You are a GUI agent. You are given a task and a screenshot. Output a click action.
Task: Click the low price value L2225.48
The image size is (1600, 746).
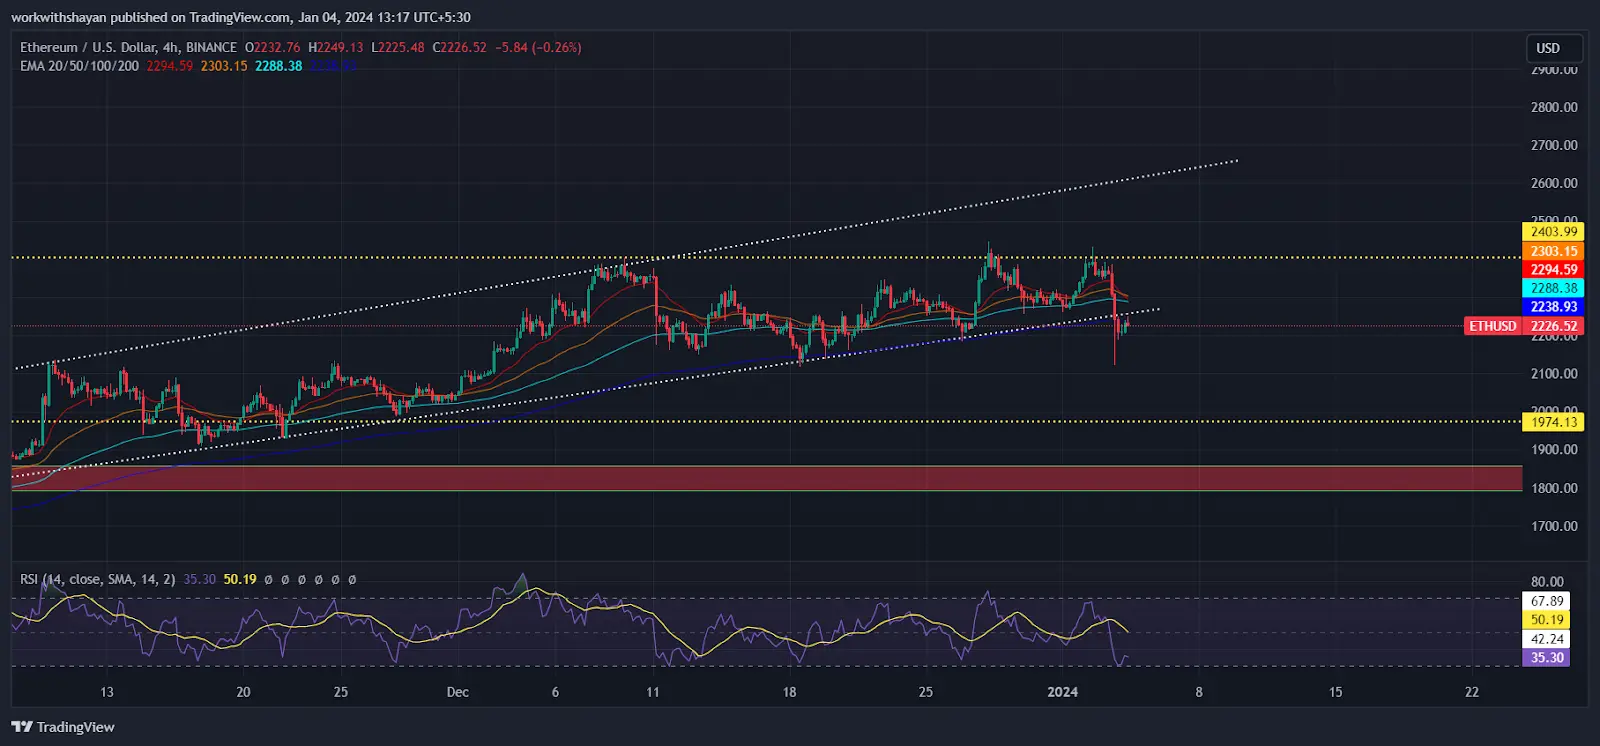click(398, 47)
